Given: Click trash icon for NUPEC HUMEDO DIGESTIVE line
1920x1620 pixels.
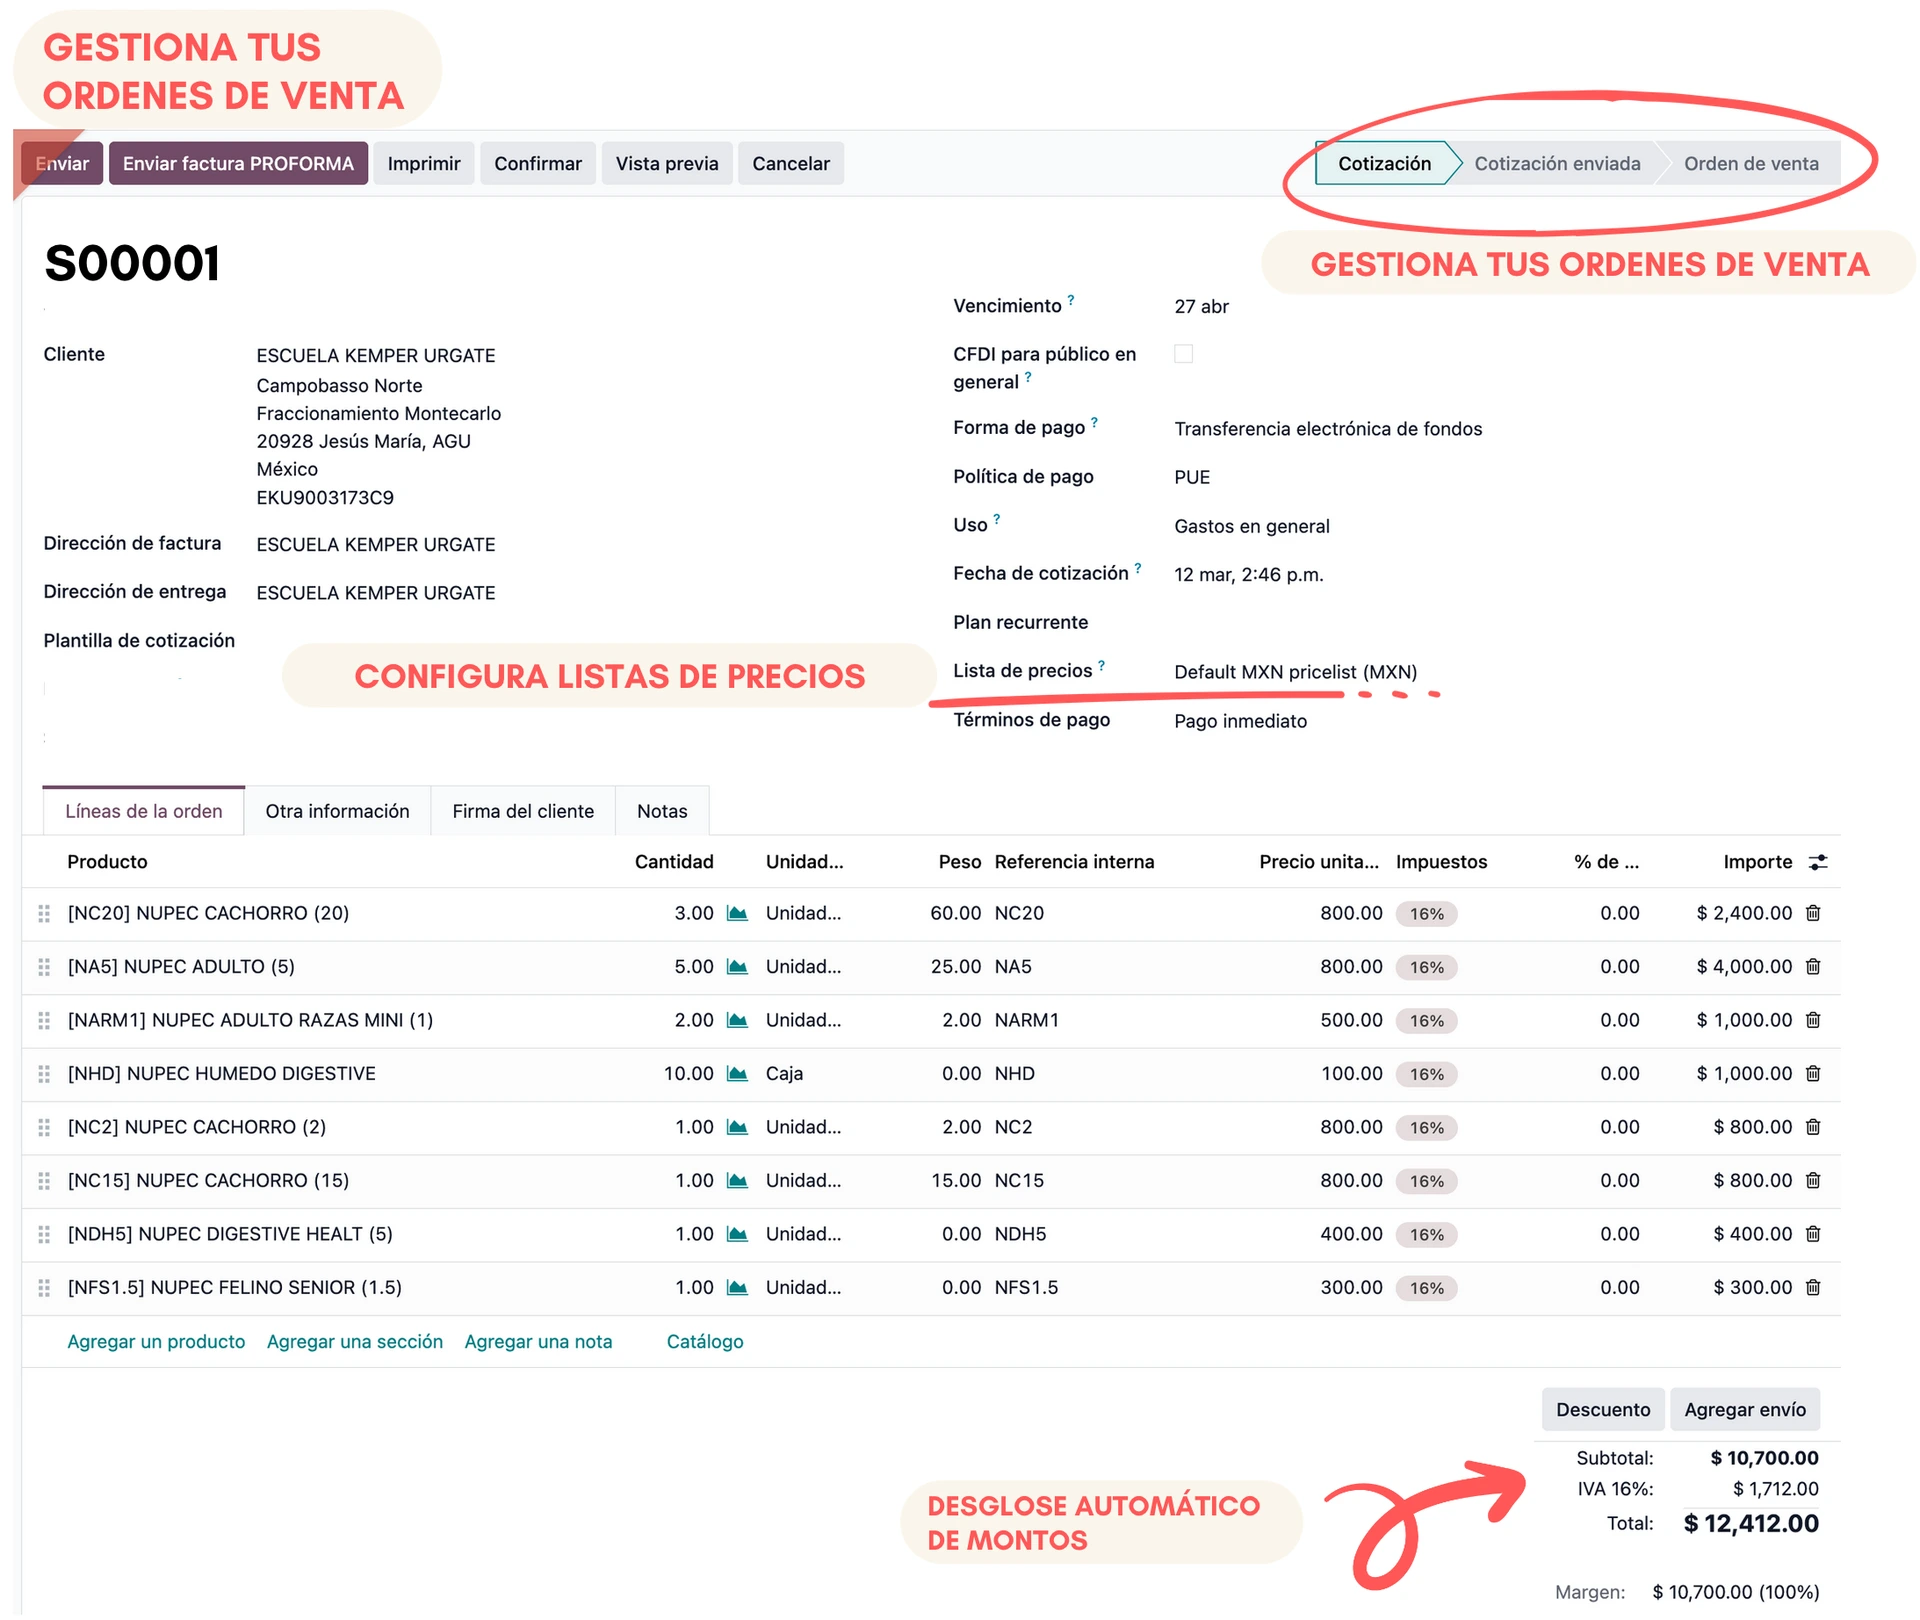Looking at the screenshot, I should click(1813, 1073).
